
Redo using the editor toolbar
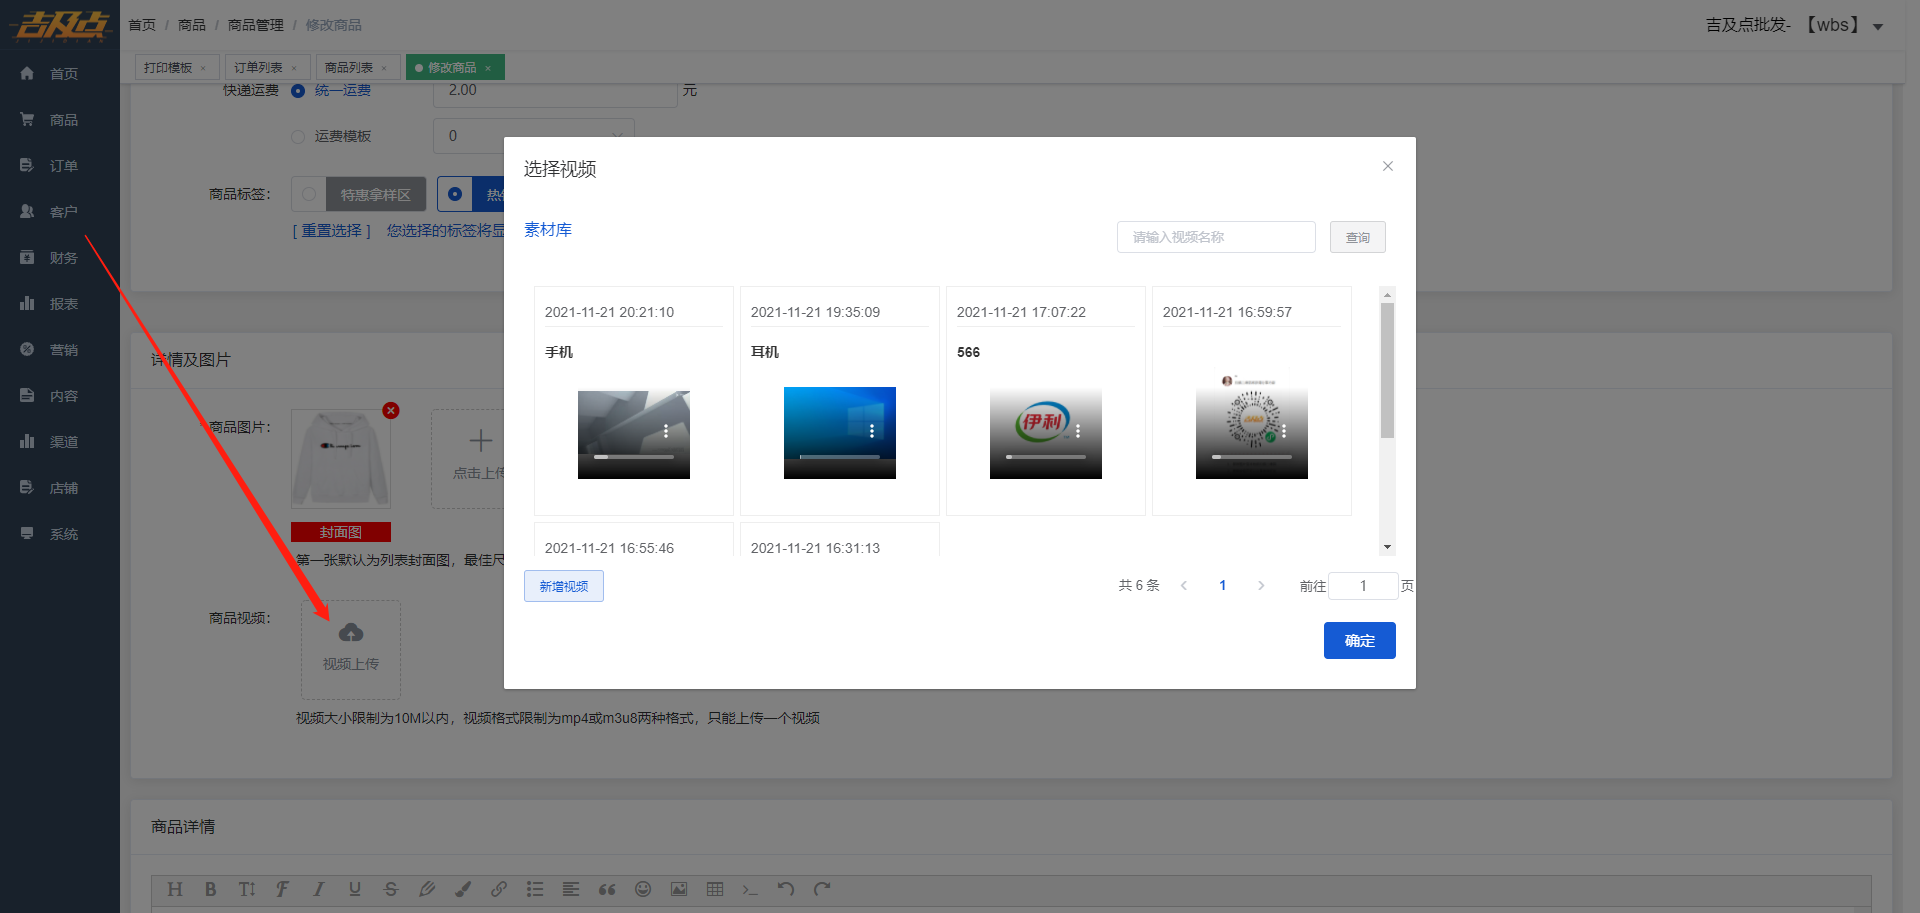click(822, 889)
